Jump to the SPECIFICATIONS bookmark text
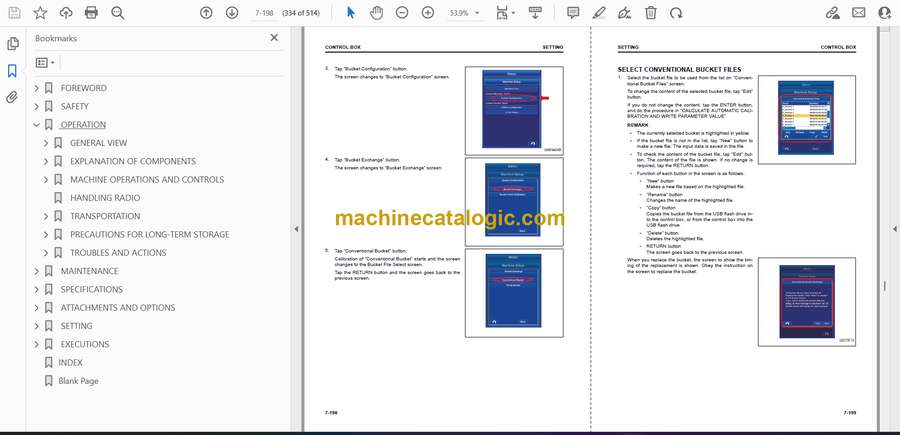This screenshot has height=435, width=900. coord(92,289)
